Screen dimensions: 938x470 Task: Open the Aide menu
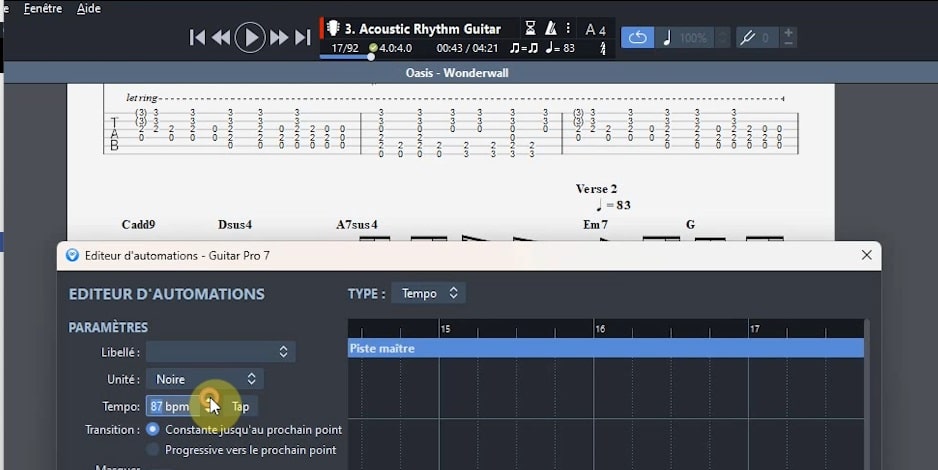89,8
